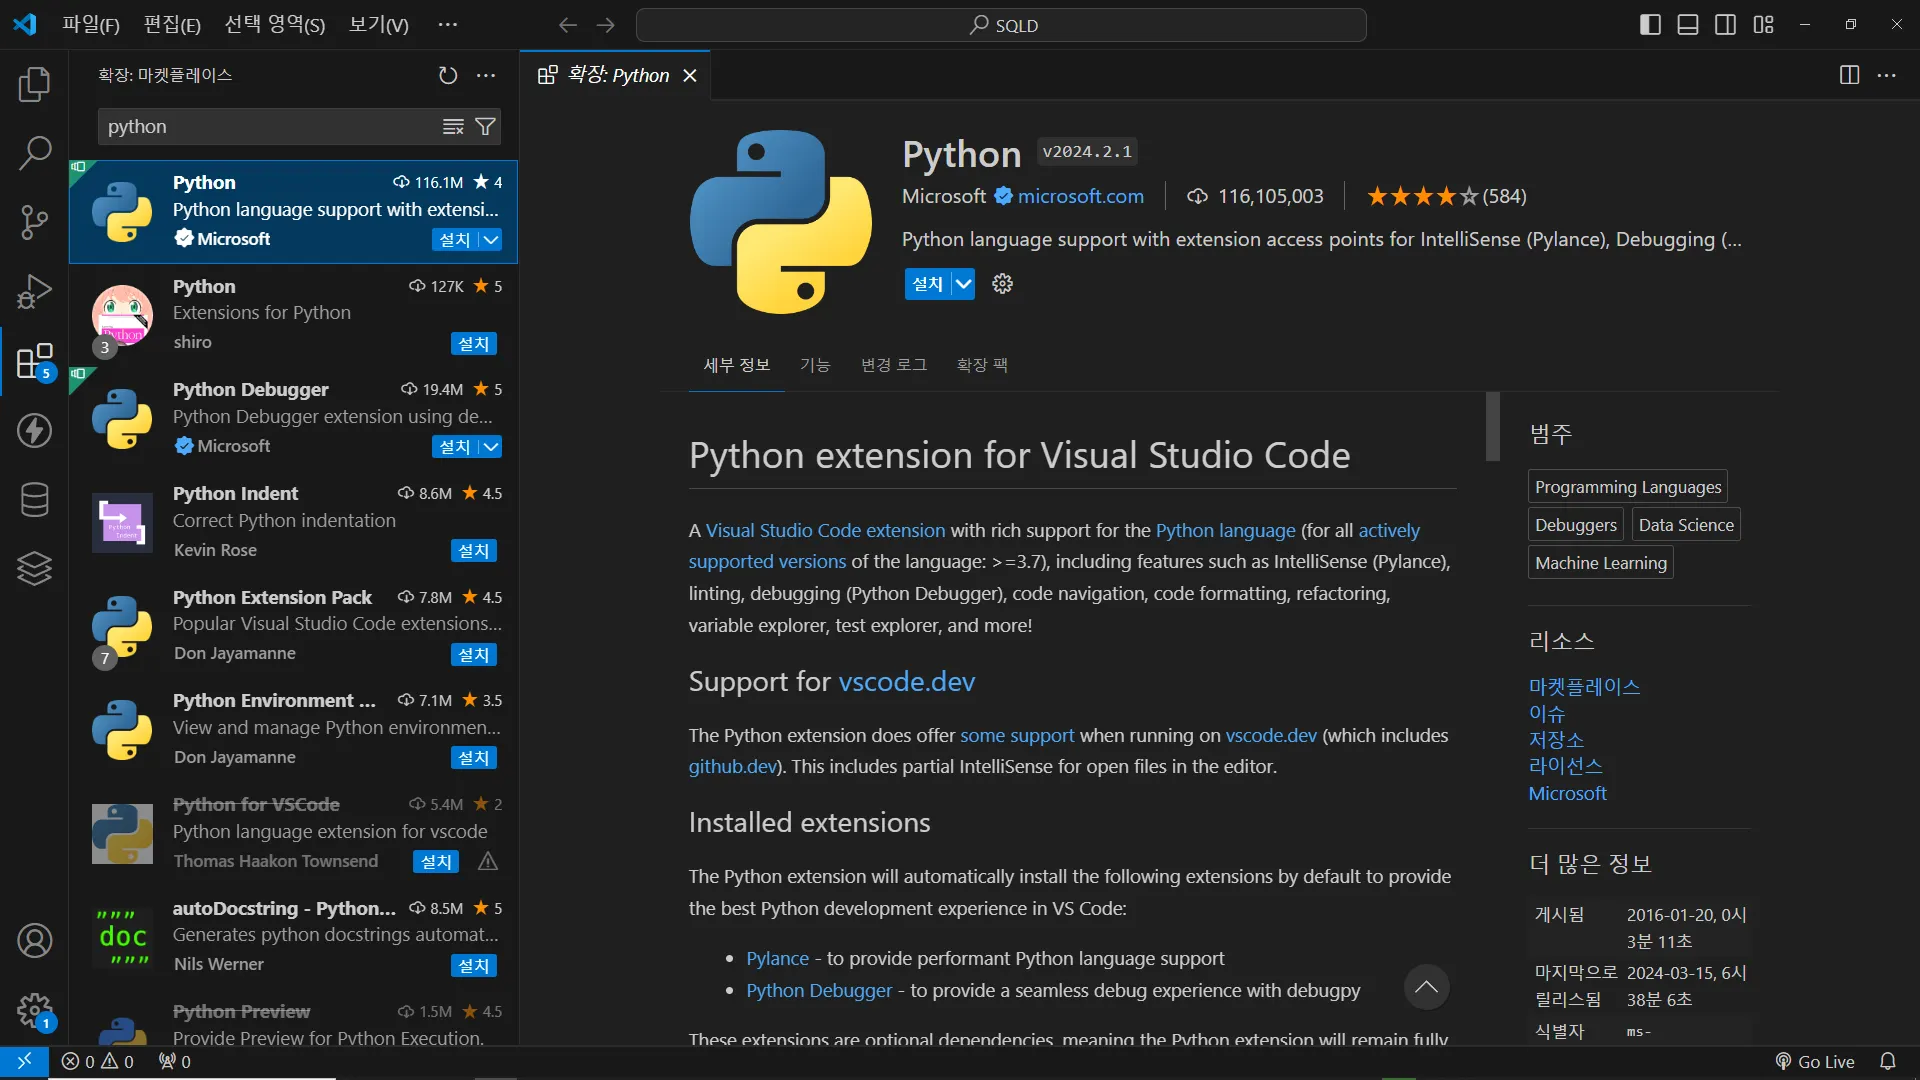Toggle the secondary side bar visibility
The height and width of the screenshot is (1080, 1920).
pyautogui.click(x=1725, y=25)
